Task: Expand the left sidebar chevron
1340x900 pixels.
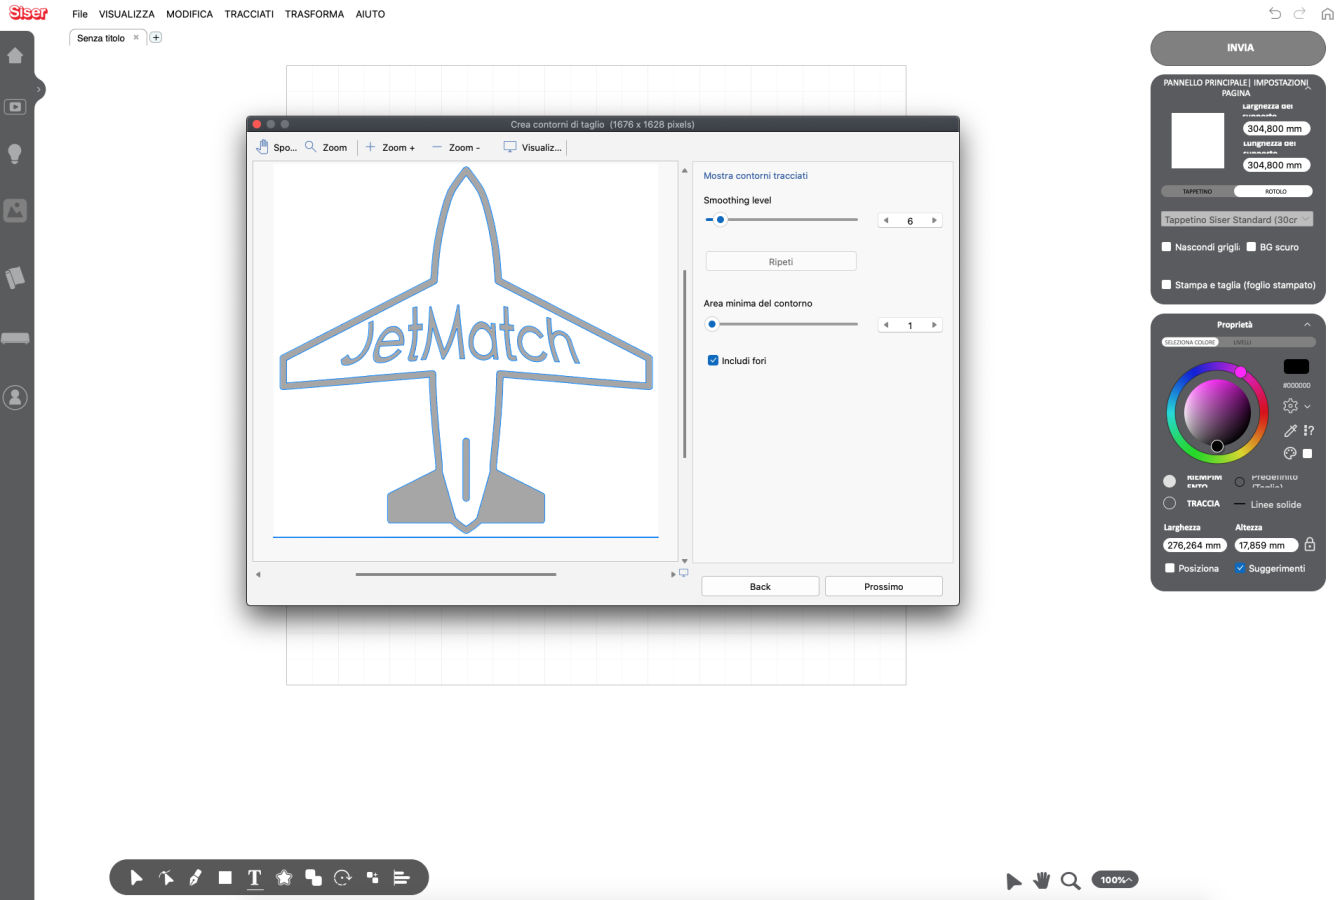Action: (39, 90)
